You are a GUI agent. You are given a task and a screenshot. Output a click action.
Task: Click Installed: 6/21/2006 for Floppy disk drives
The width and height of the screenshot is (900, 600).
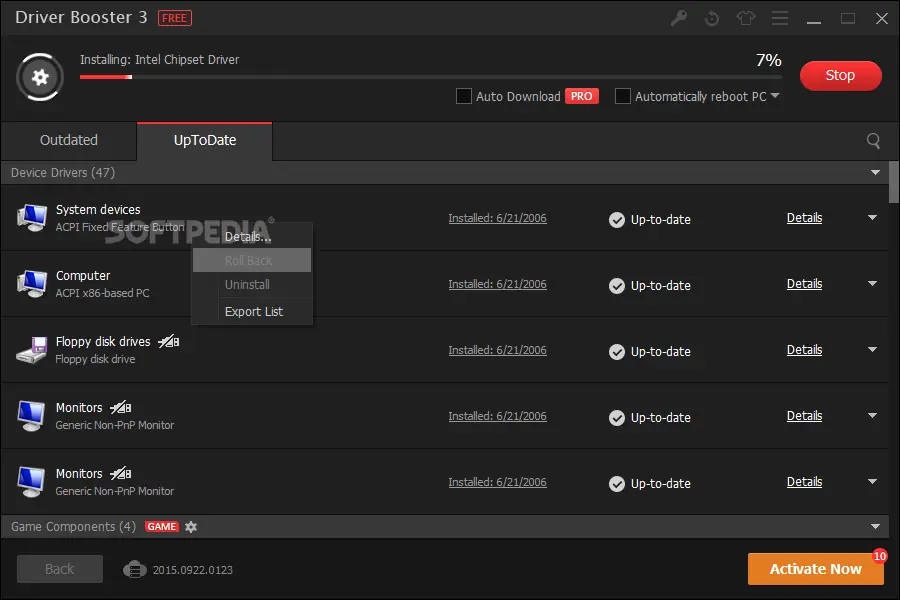point(497,350)
